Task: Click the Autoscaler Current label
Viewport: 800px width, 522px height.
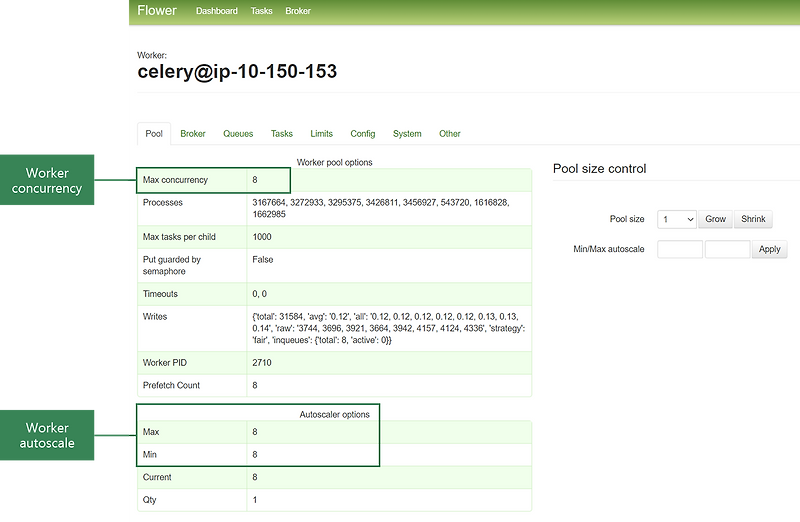Action: click(157, 477)
